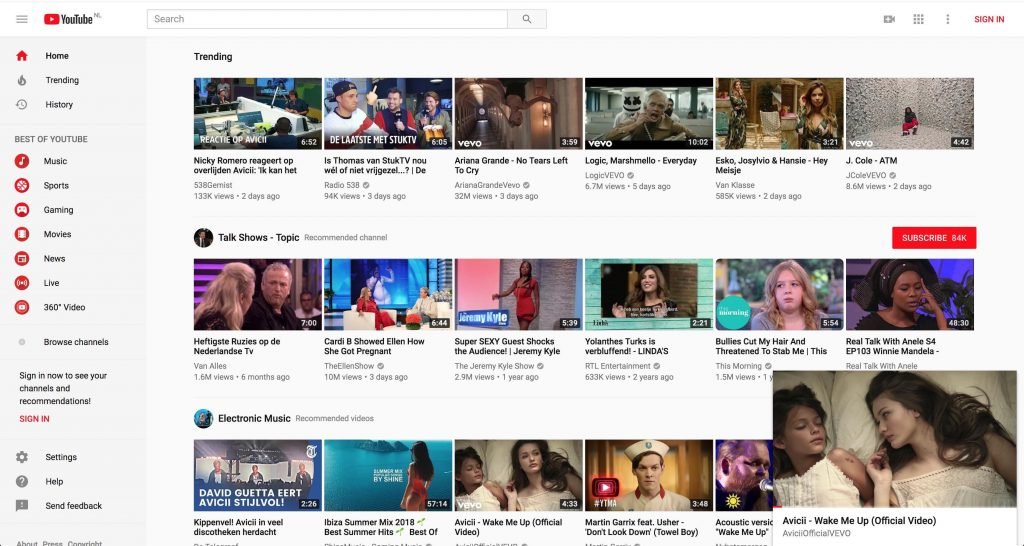Image resolution: width=1024 pixels, height=546 pixels.
Task: Click the Electronic Music channel avatar
Action: pos(203,419)
